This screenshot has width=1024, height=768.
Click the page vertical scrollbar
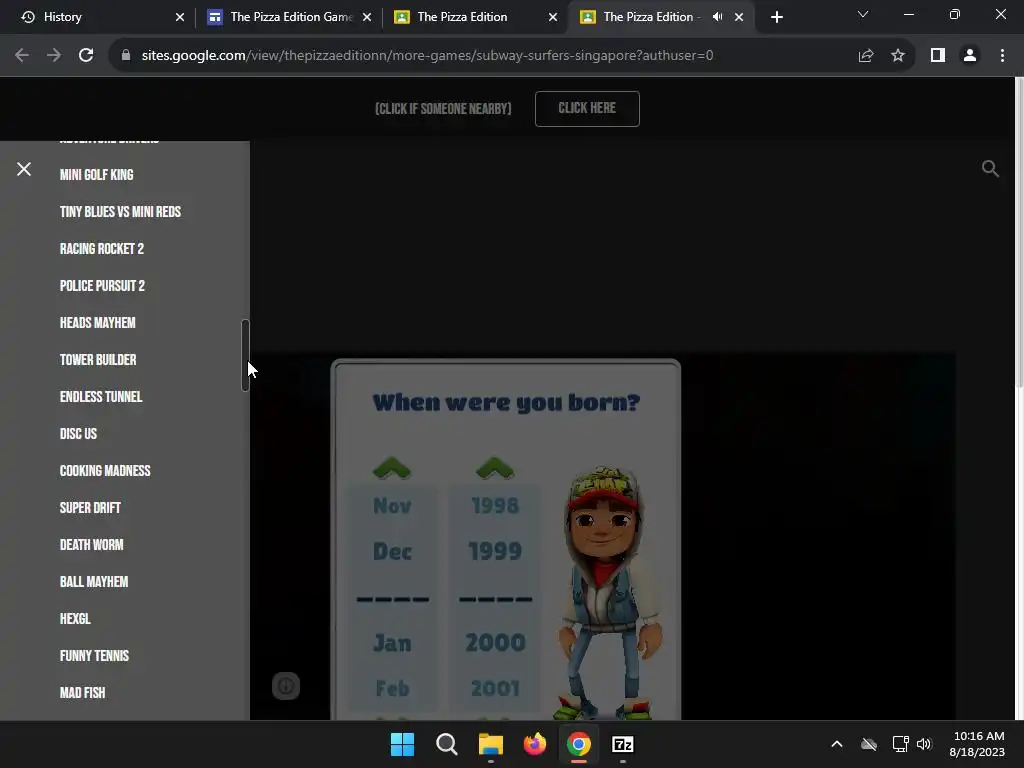[x=1019, y=232]
